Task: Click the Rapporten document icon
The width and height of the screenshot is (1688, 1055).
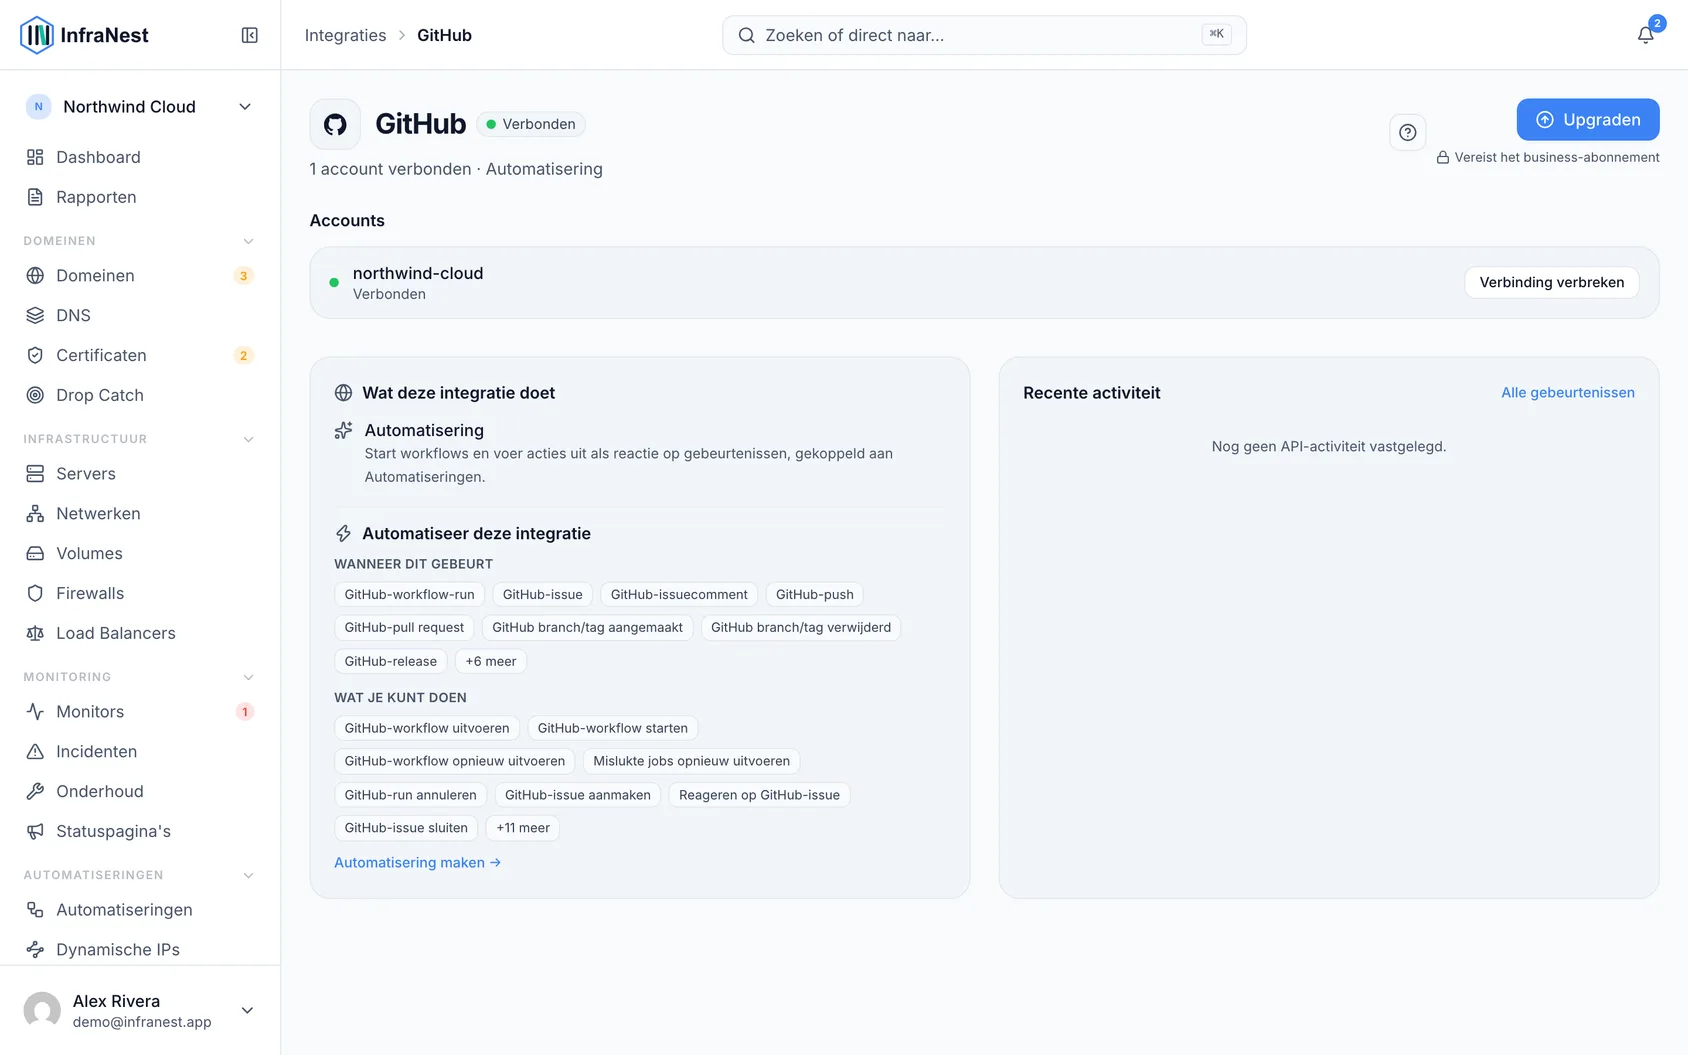Action: click(35, 197)
